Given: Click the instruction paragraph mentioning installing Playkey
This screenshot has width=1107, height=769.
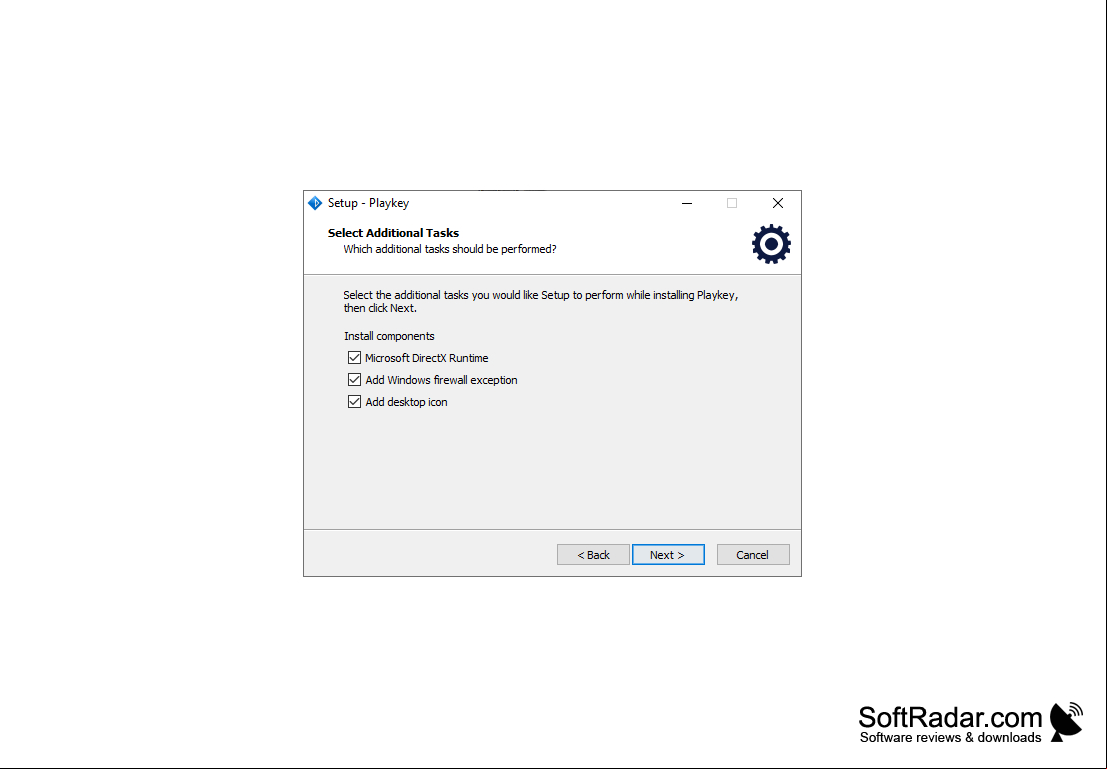Looking at the screenshot, I should tap(541, 302).
